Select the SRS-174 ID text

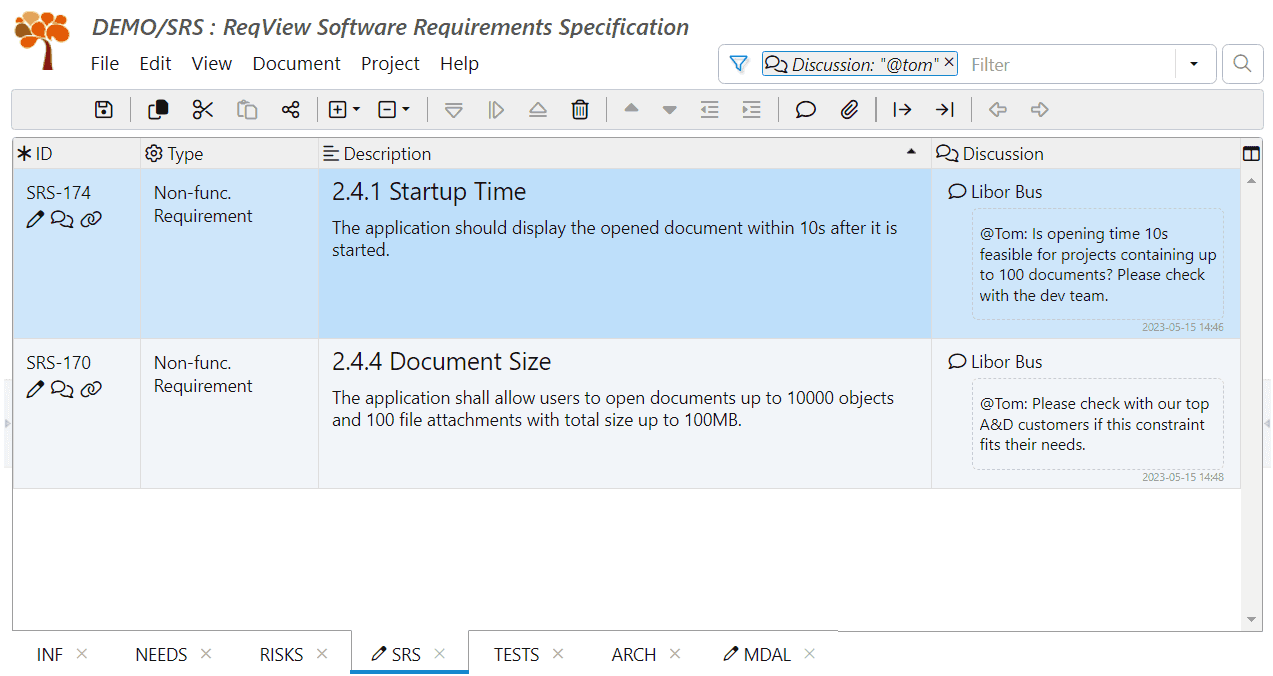click(x=58, y=192)
